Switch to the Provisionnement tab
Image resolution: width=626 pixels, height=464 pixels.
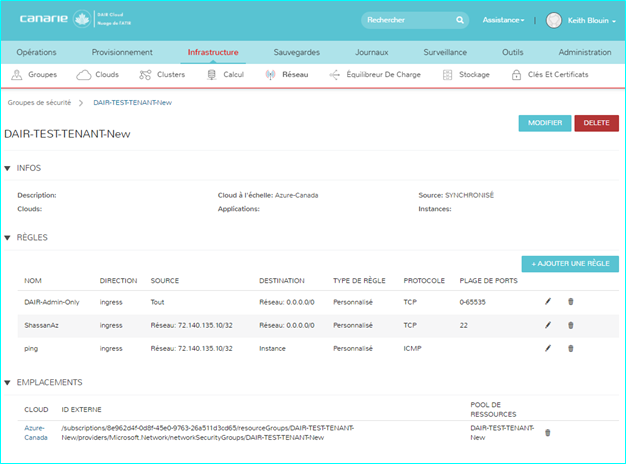122,52
